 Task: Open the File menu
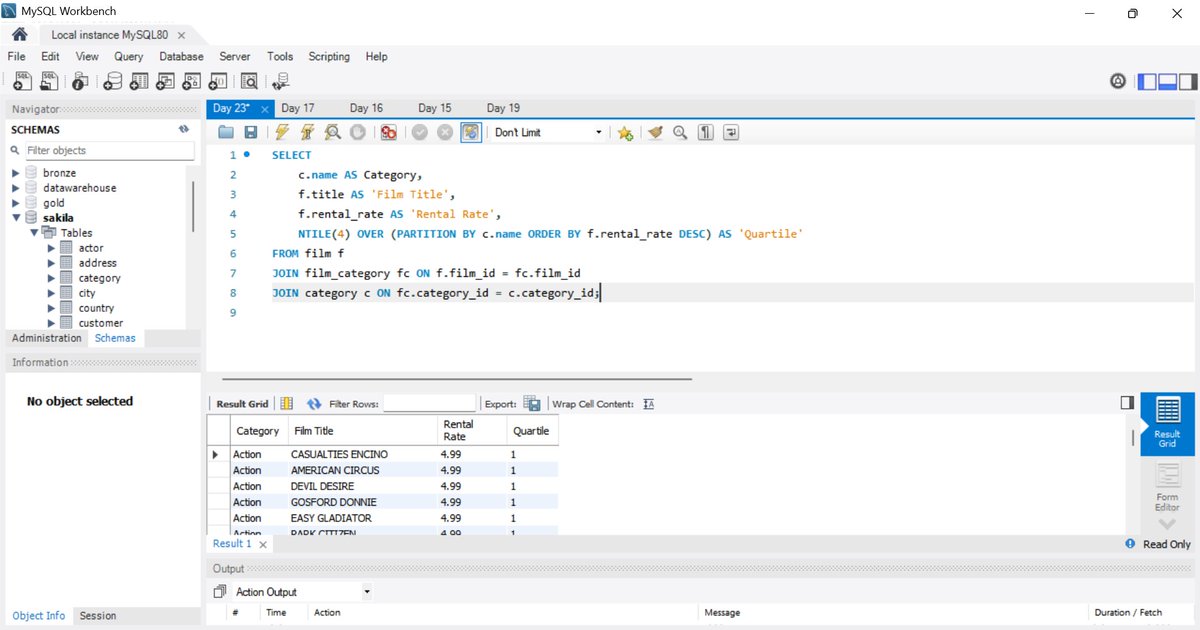[x=16, y=57]
